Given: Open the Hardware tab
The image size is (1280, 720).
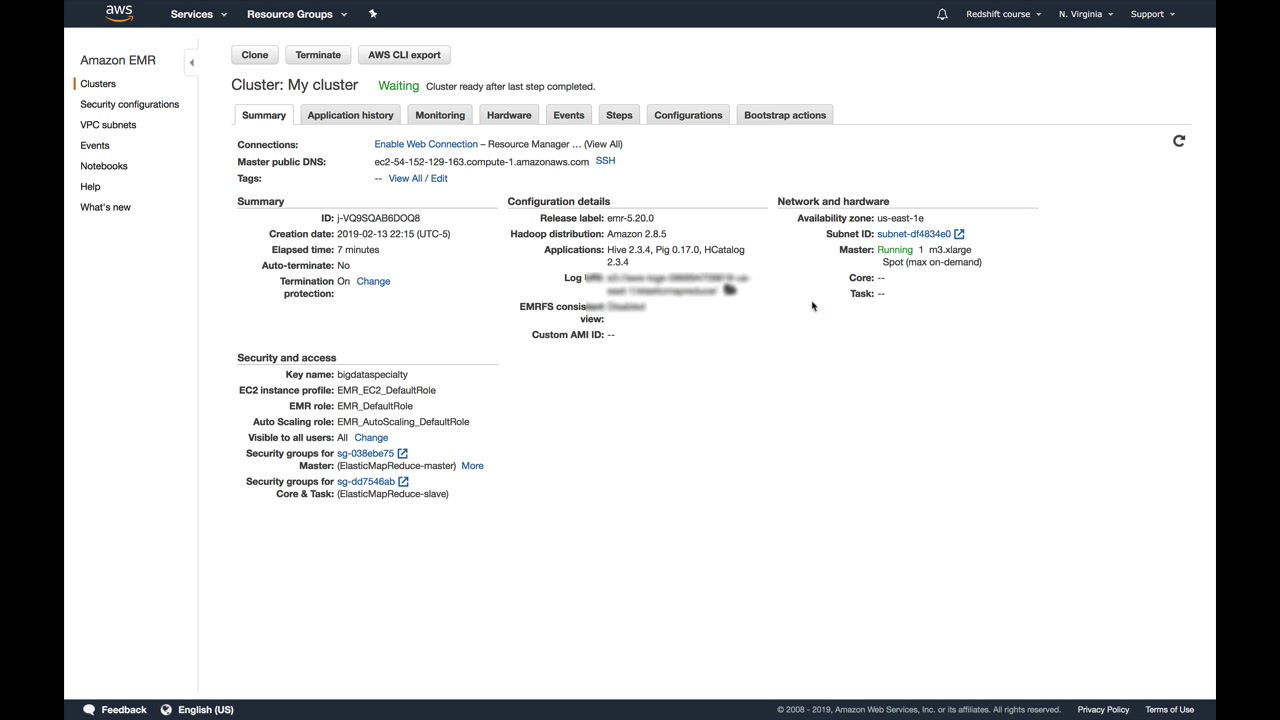Looking at the screenshot, I should [509, 115].
